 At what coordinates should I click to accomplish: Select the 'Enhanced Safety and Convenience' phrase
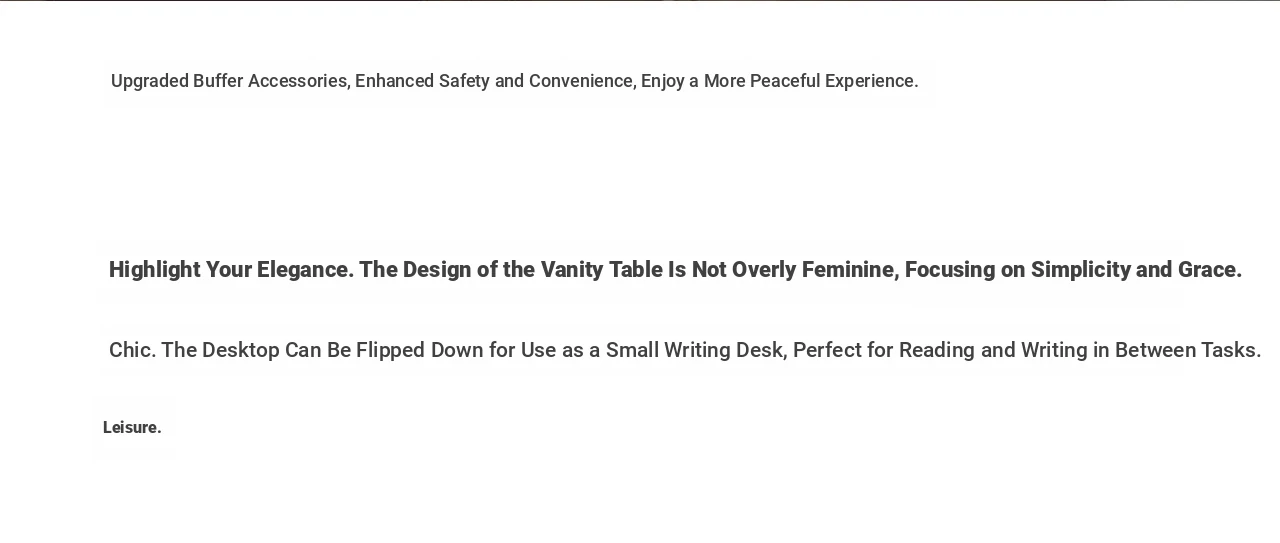click(x=495, y=81)
